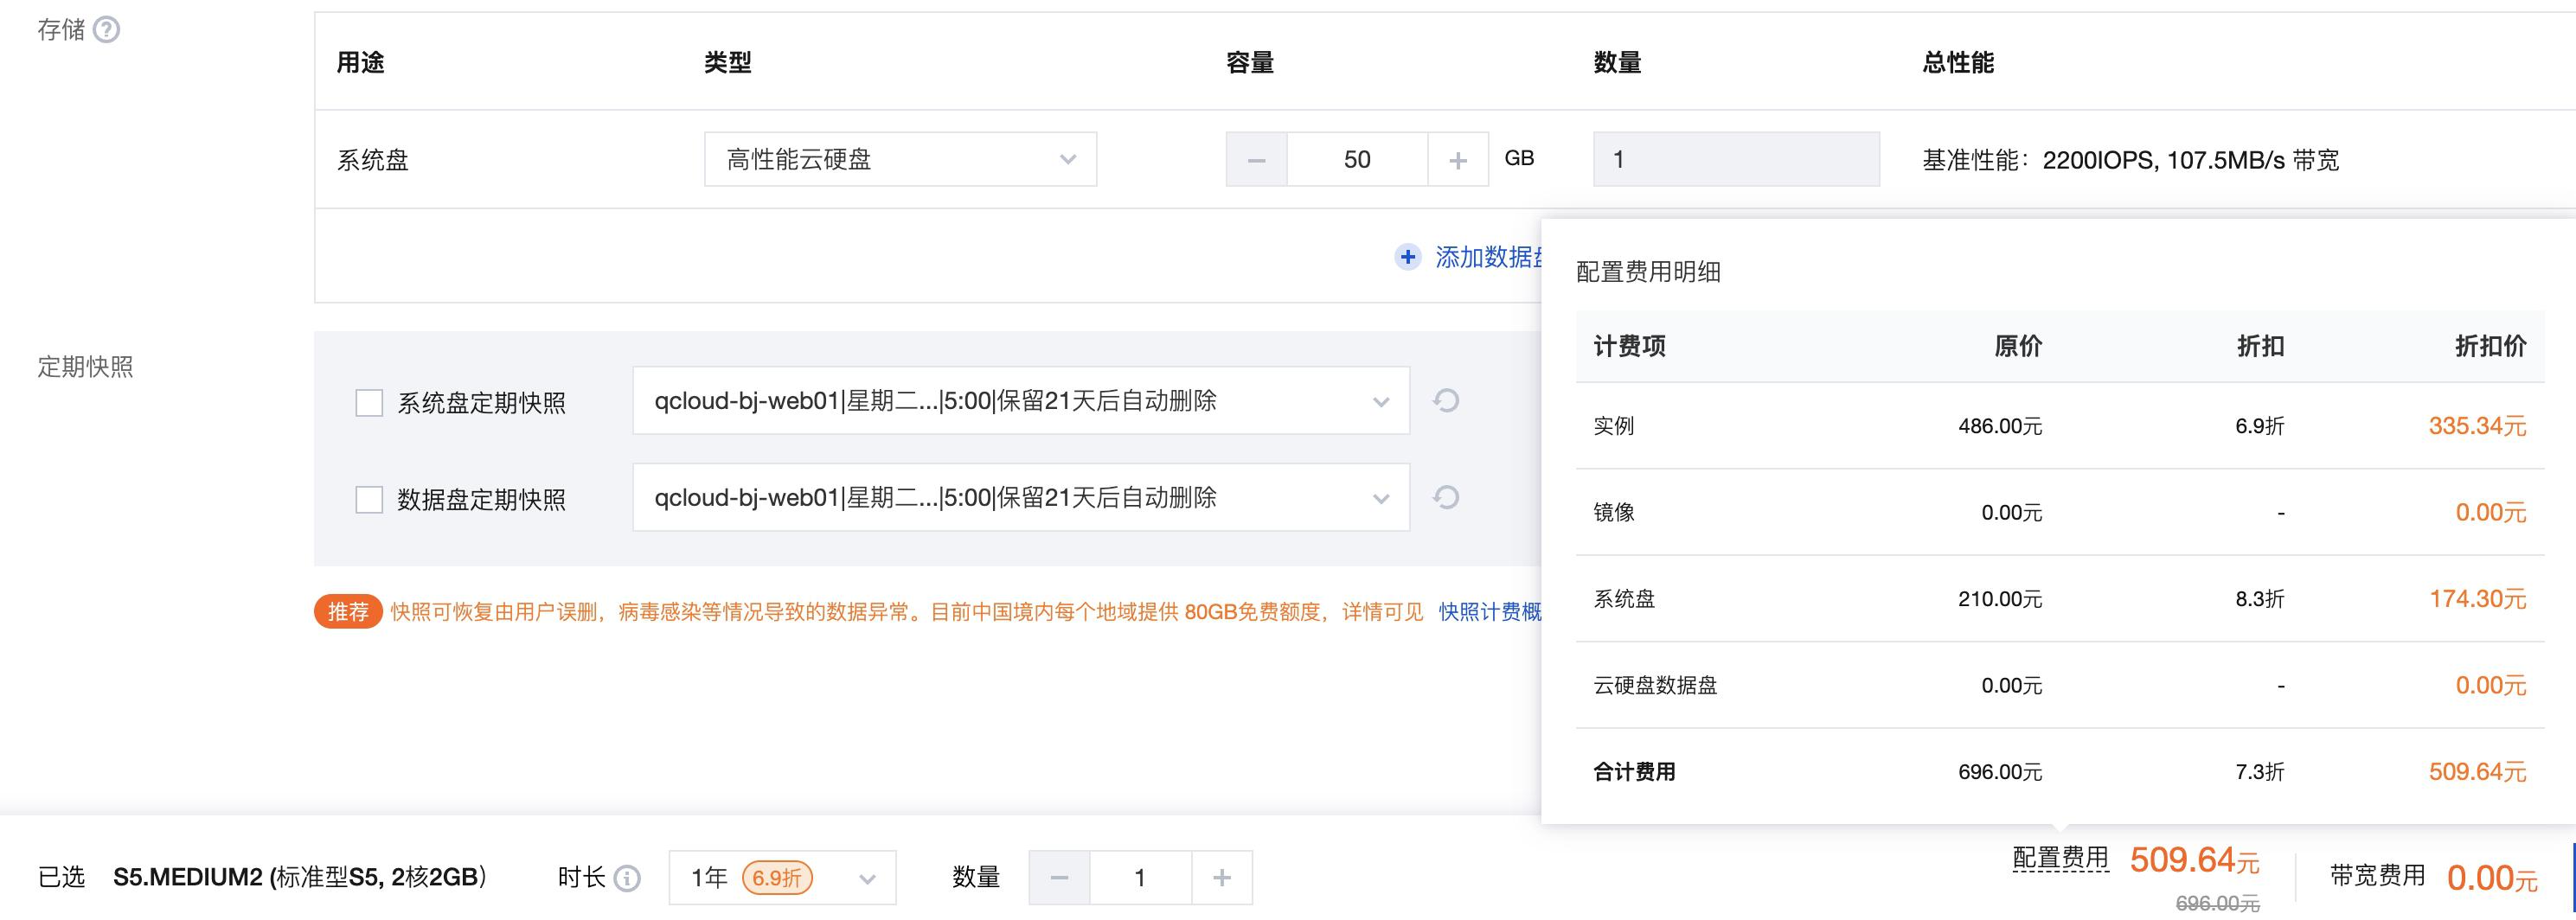Click the help icon next to 存储
The height and width of the screenshot is (920, 2576).
106,30
